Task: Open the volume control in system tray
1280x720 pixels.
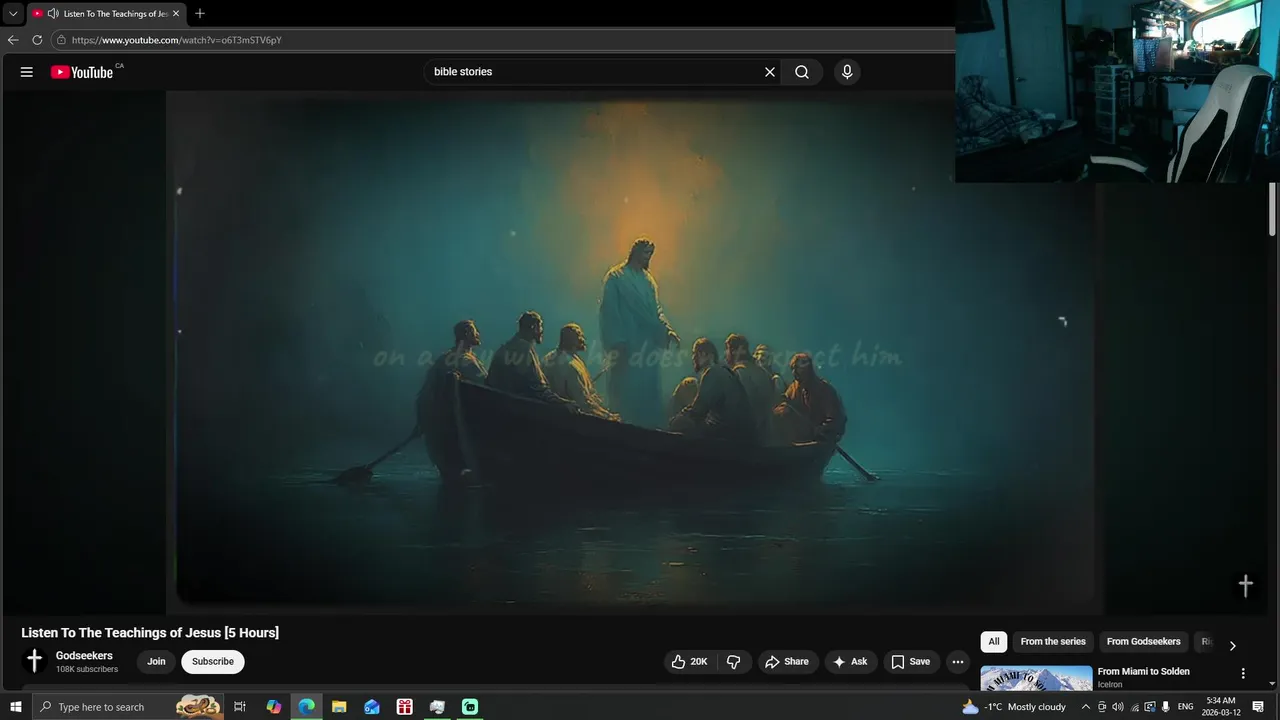Action: tap(1118, 707)
